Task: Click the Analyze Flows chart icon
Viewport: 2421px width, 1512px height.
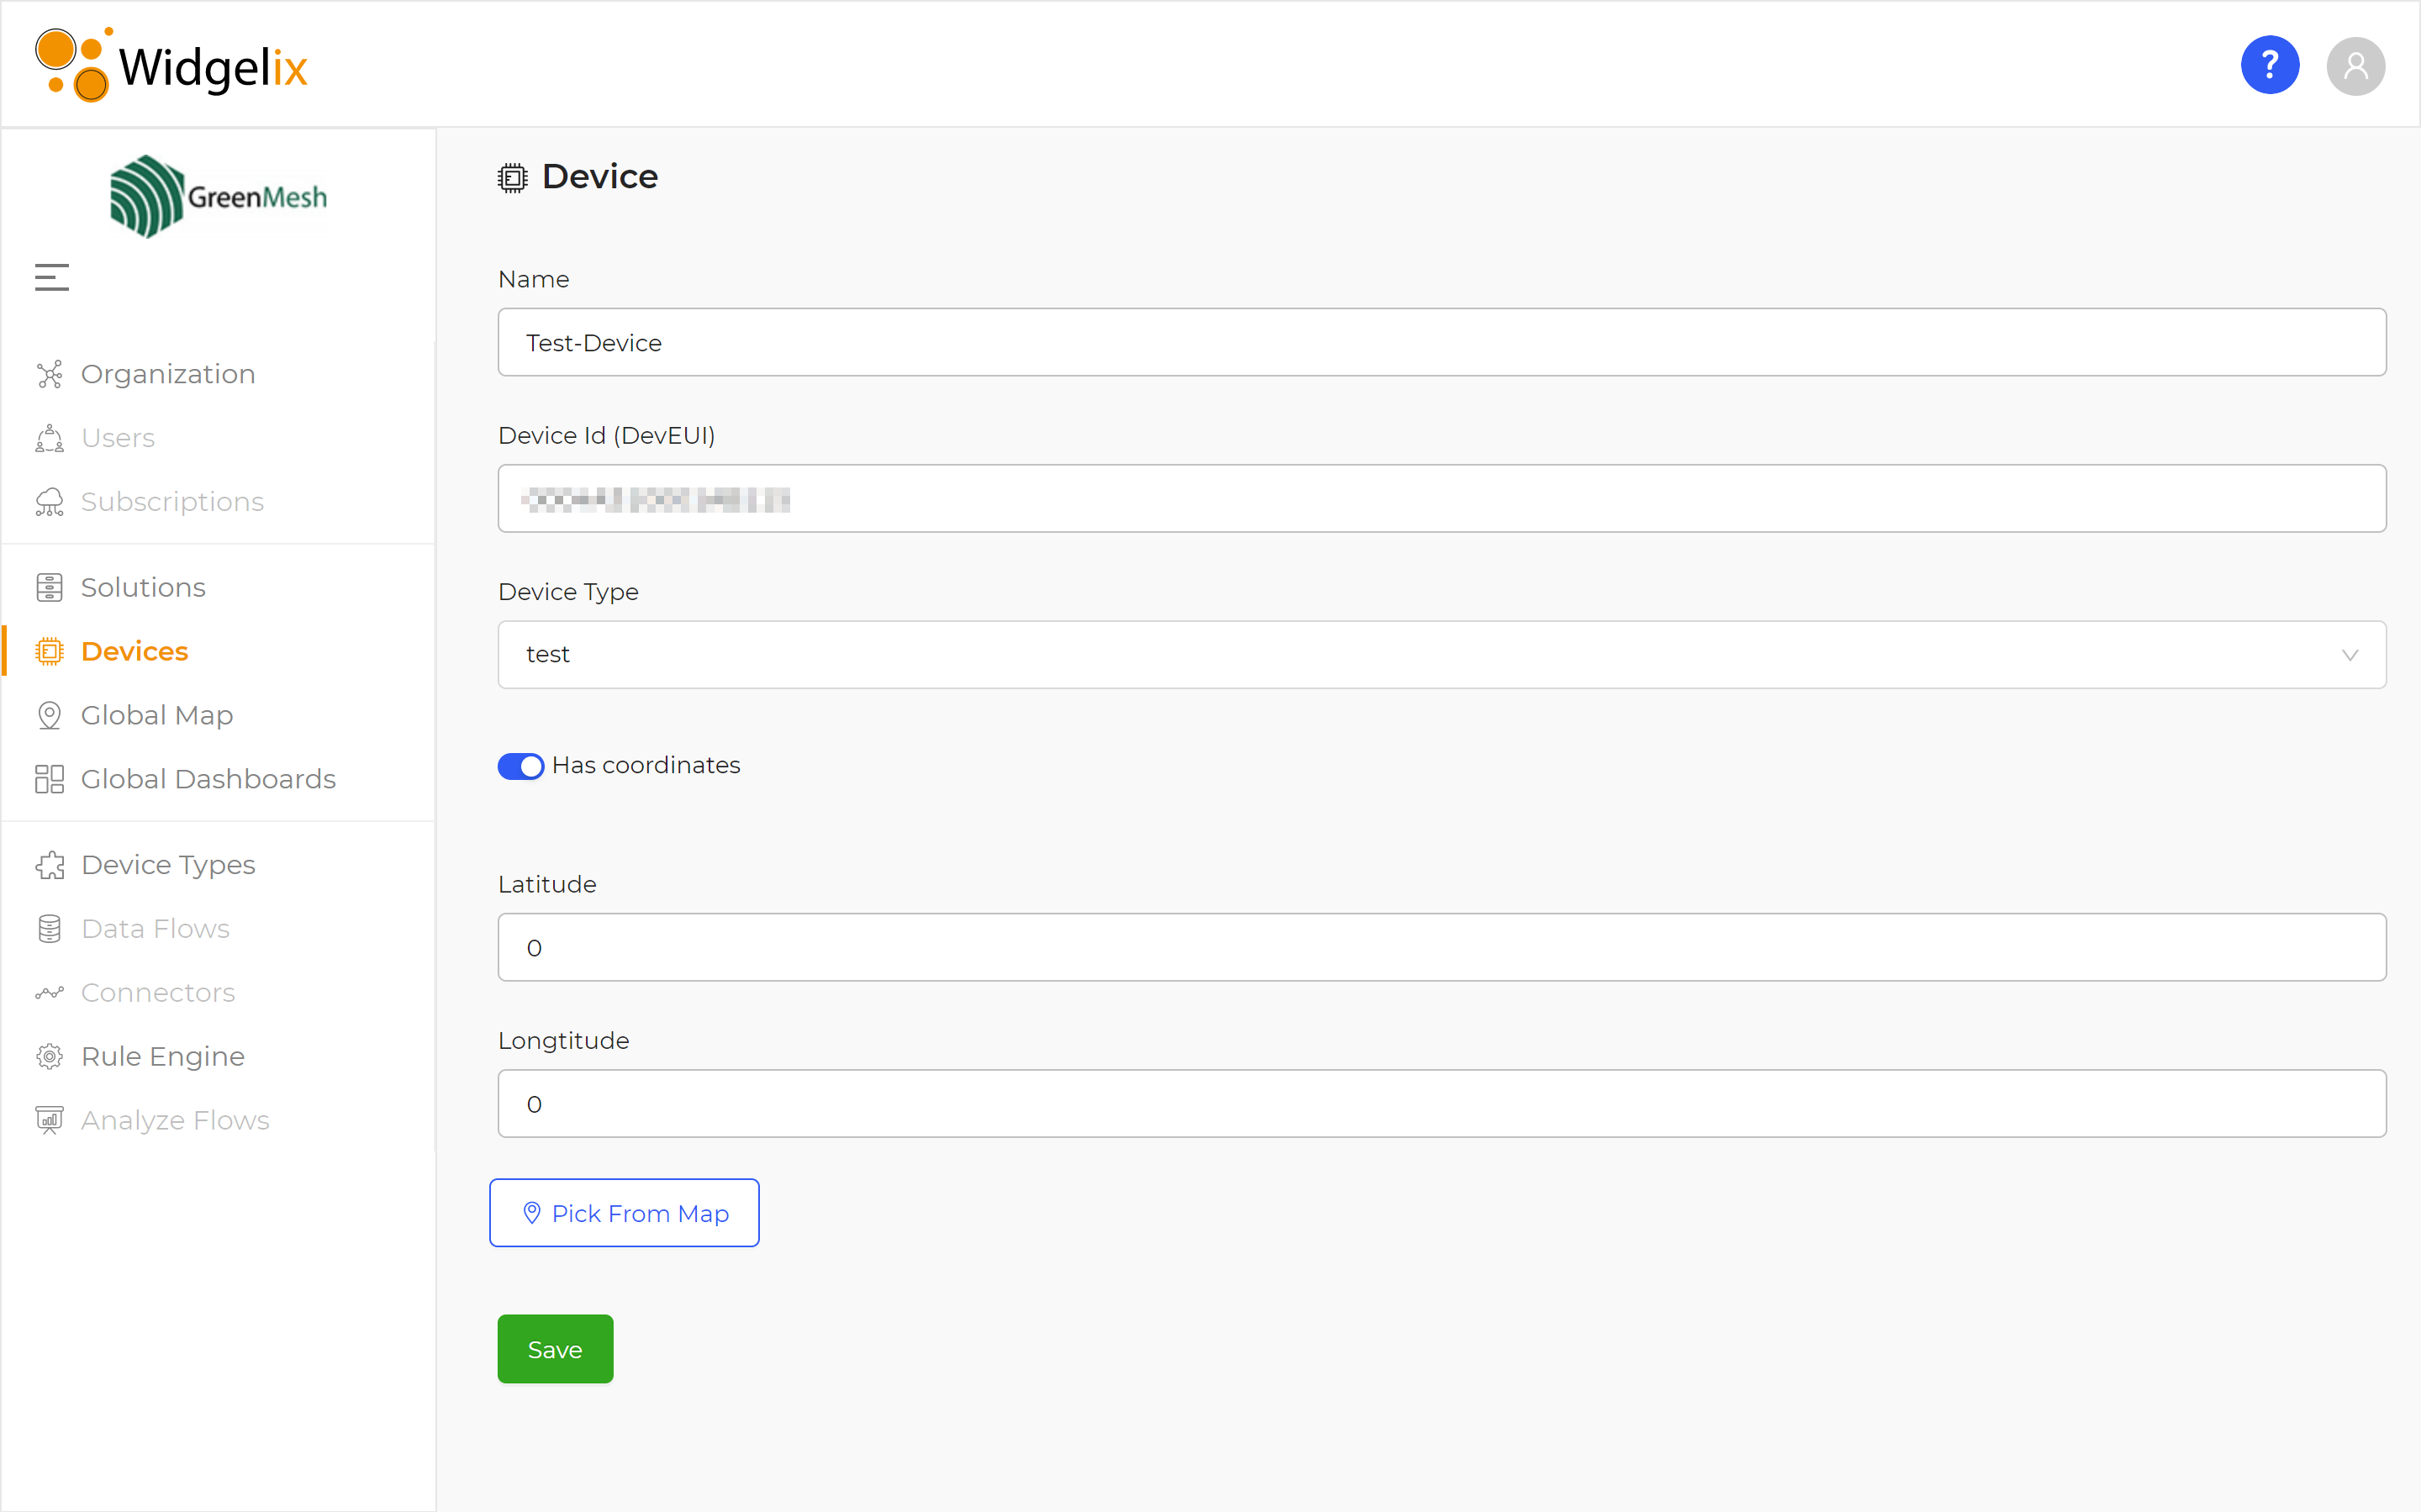Action: [x=49, y=1120]
